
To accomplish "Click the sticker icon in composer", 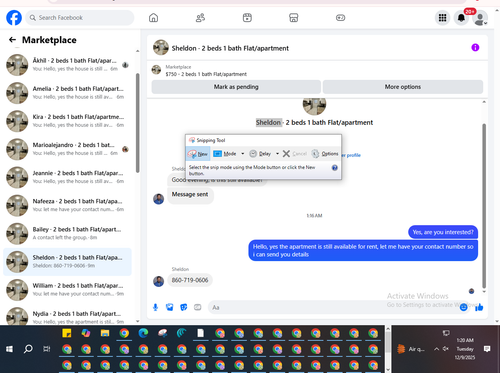I will tap(184, 307).
